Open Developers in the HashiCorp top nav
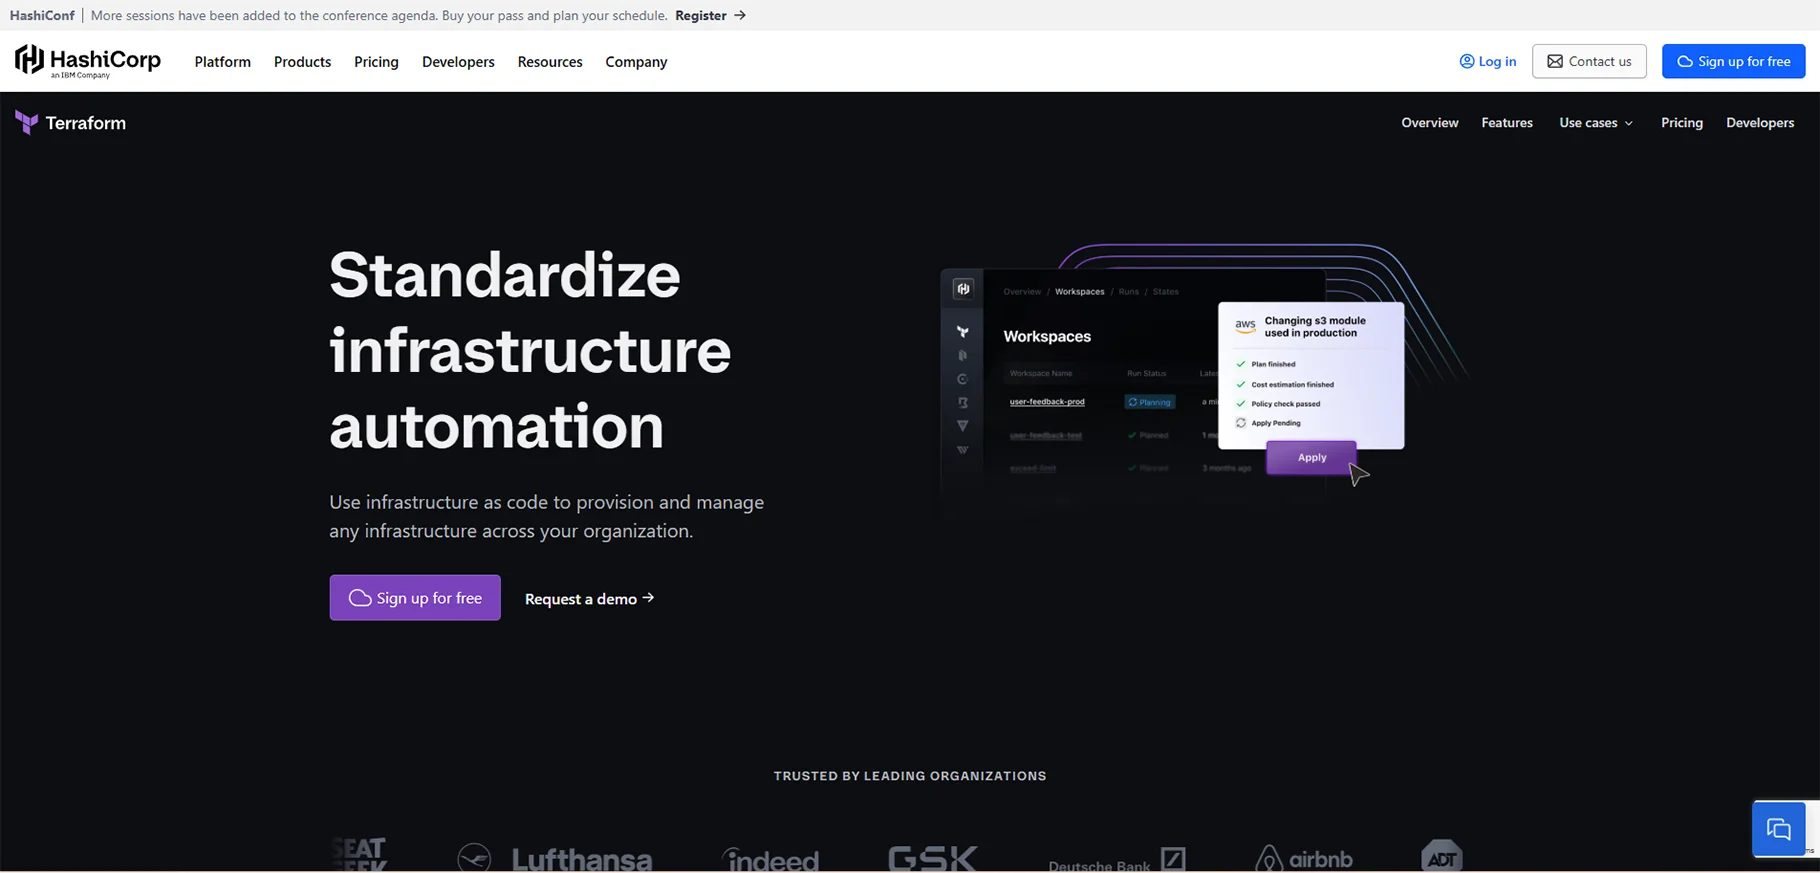This screenshot has height=873, width=1820. pos(458,61)
